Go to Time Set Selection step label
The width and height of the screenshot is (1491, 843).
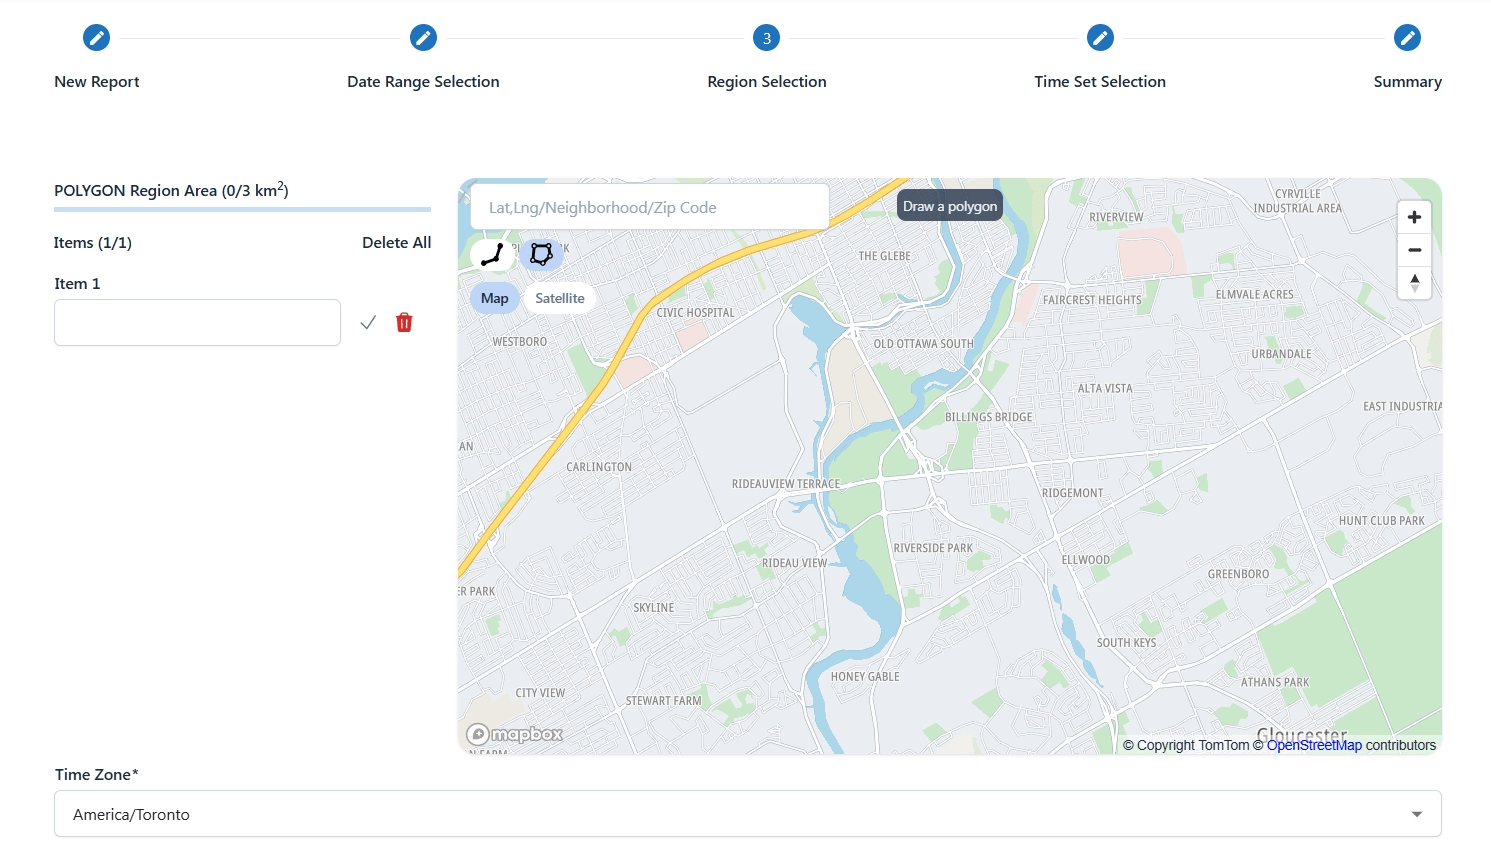point(1100,82)
